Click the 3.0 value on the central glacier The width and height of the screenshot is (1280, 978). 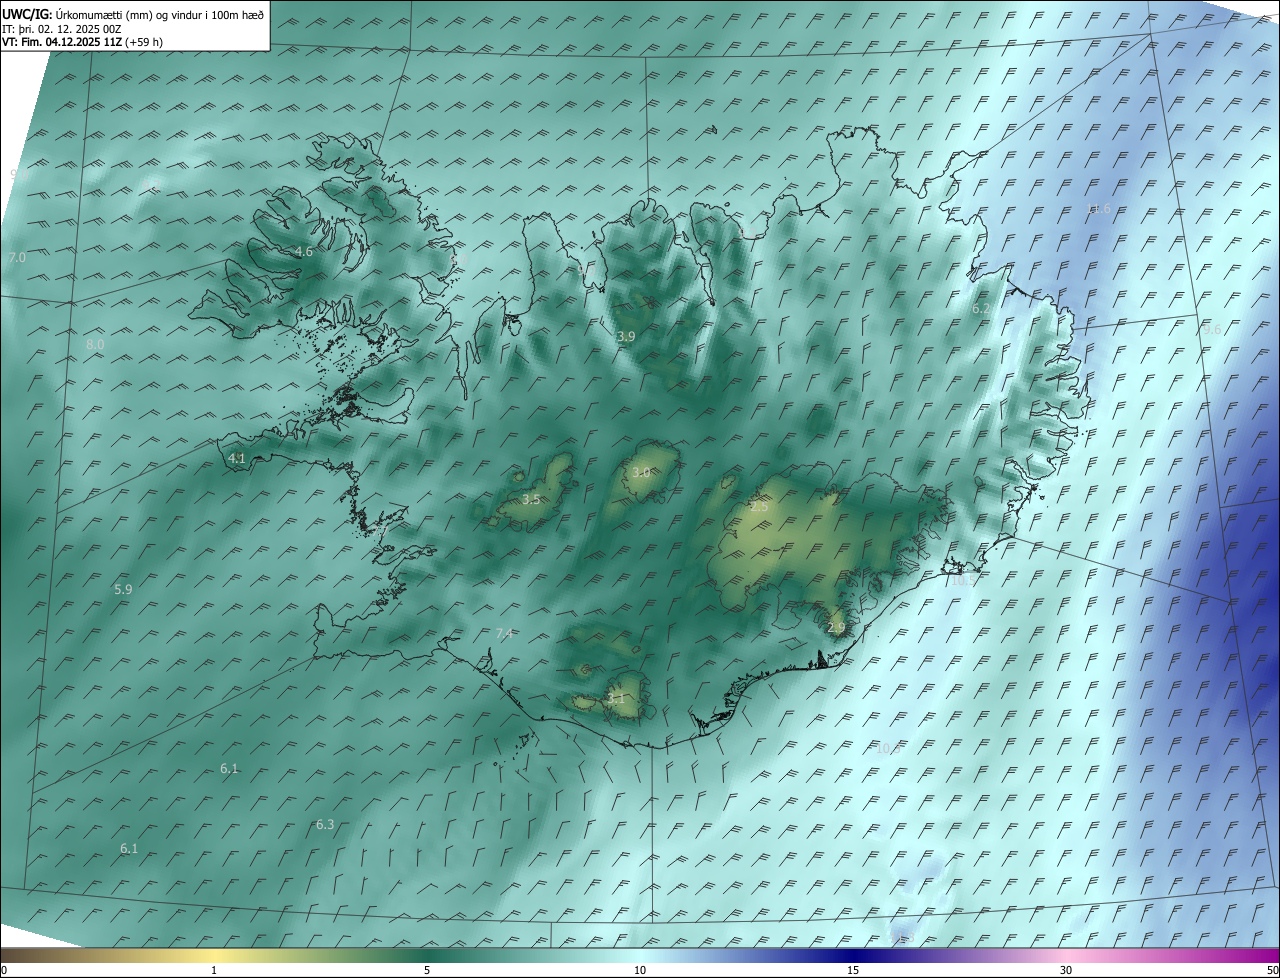coord(641,473)
